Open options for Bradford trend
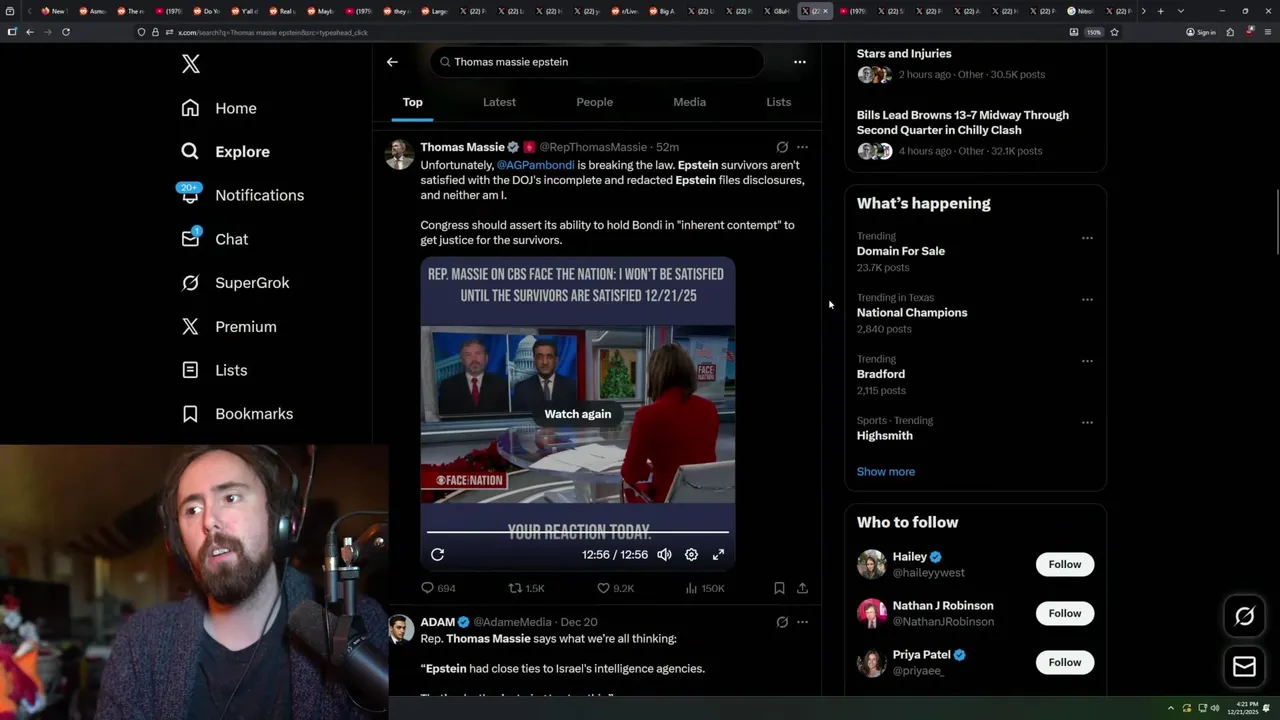1280x720 pixels. point(1087,361)
